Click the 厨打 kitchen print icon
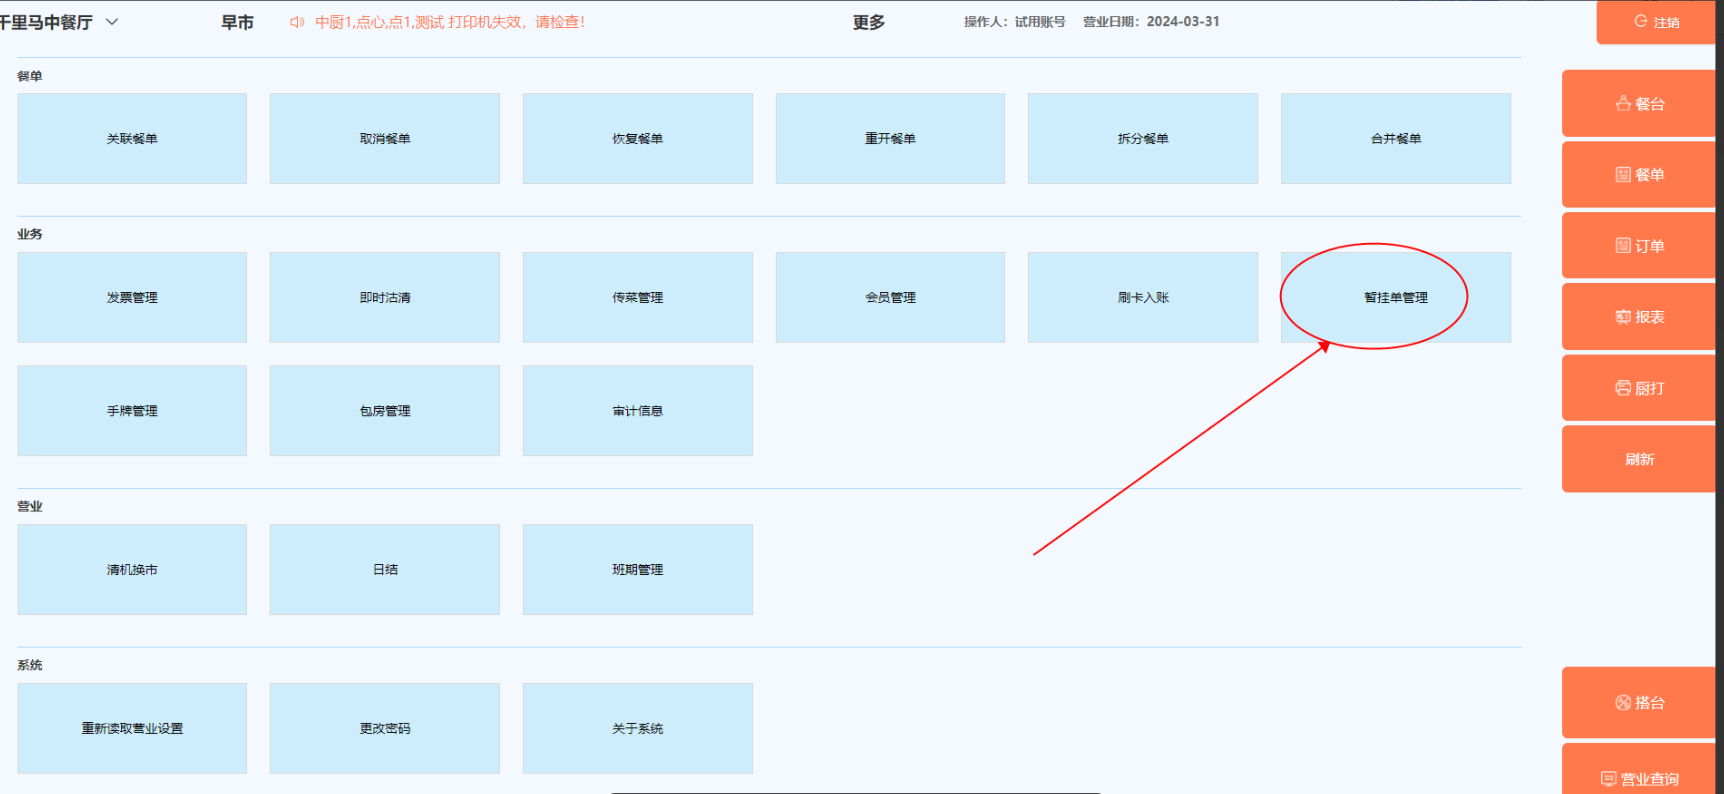The image size is (1724, 794). click(1623, 388)
